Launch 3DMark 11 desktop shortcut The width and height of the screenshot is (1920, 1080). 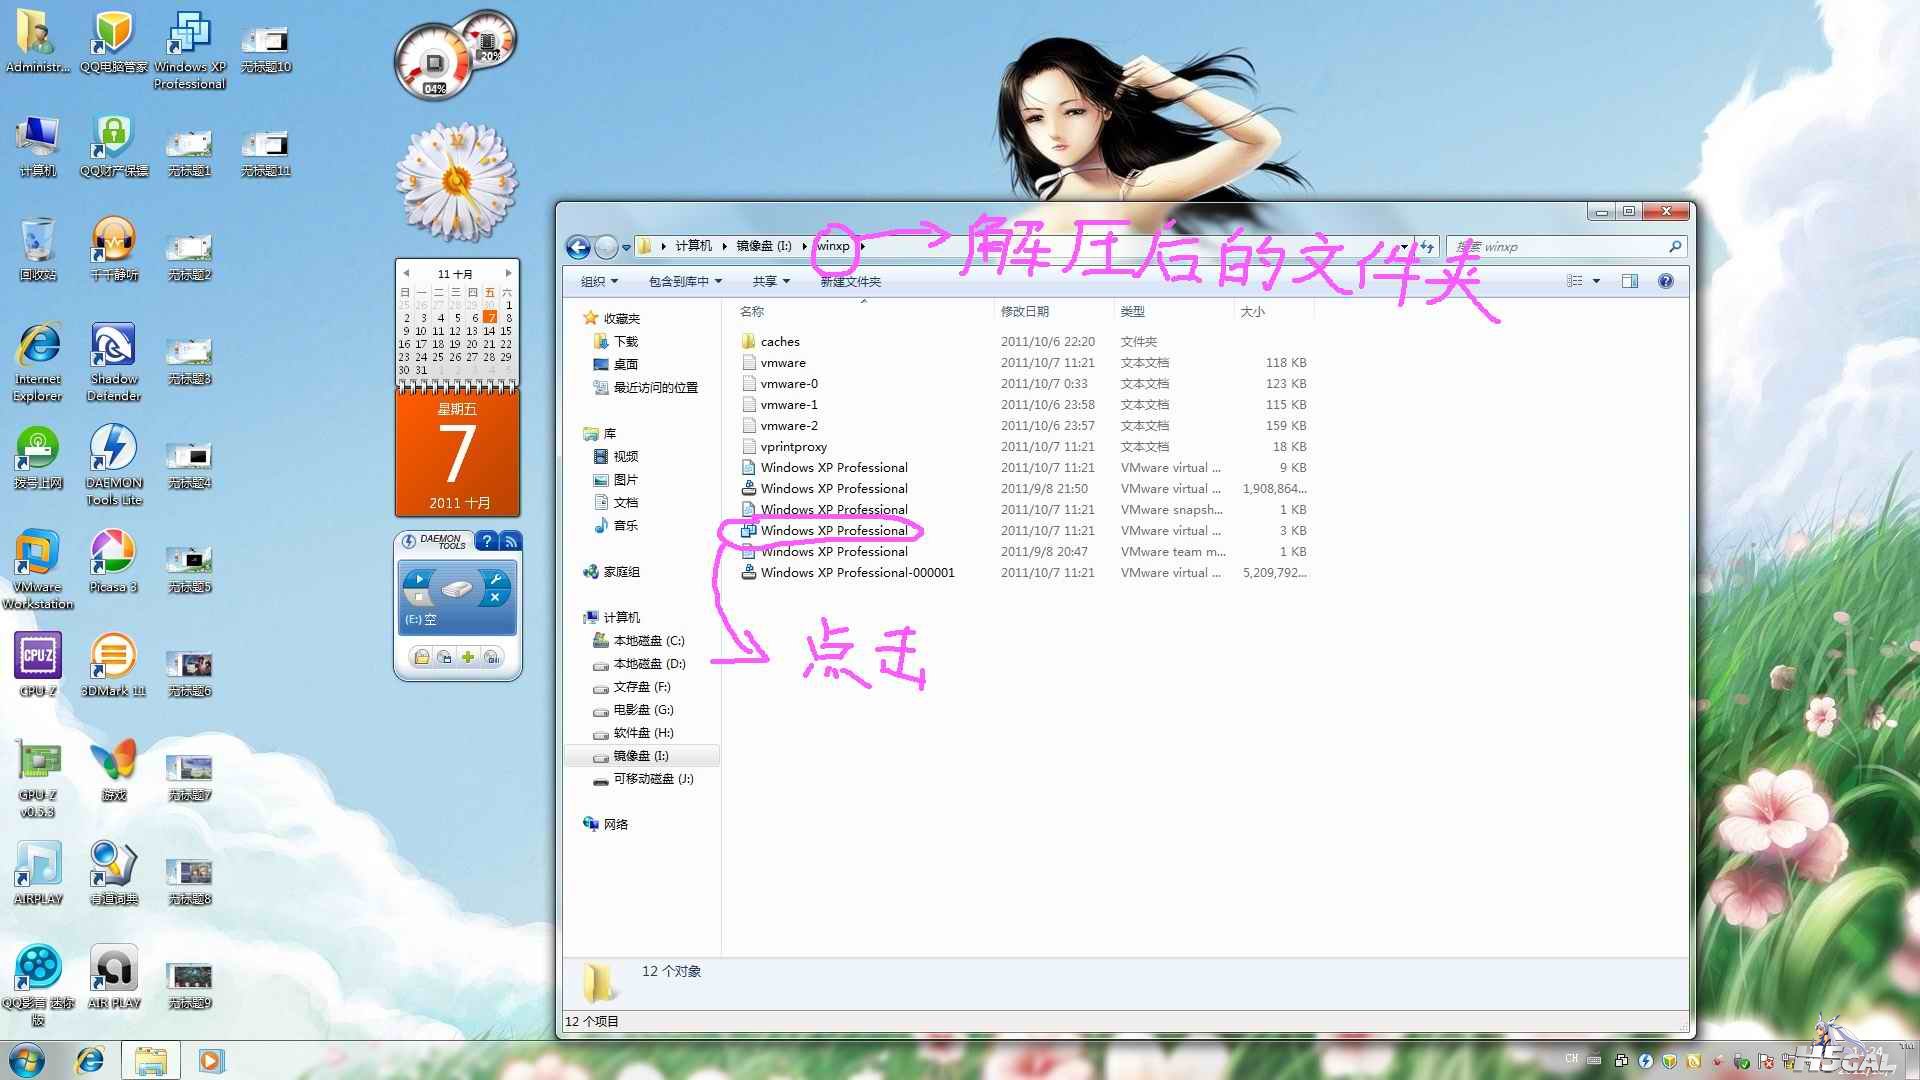[113, 665]
